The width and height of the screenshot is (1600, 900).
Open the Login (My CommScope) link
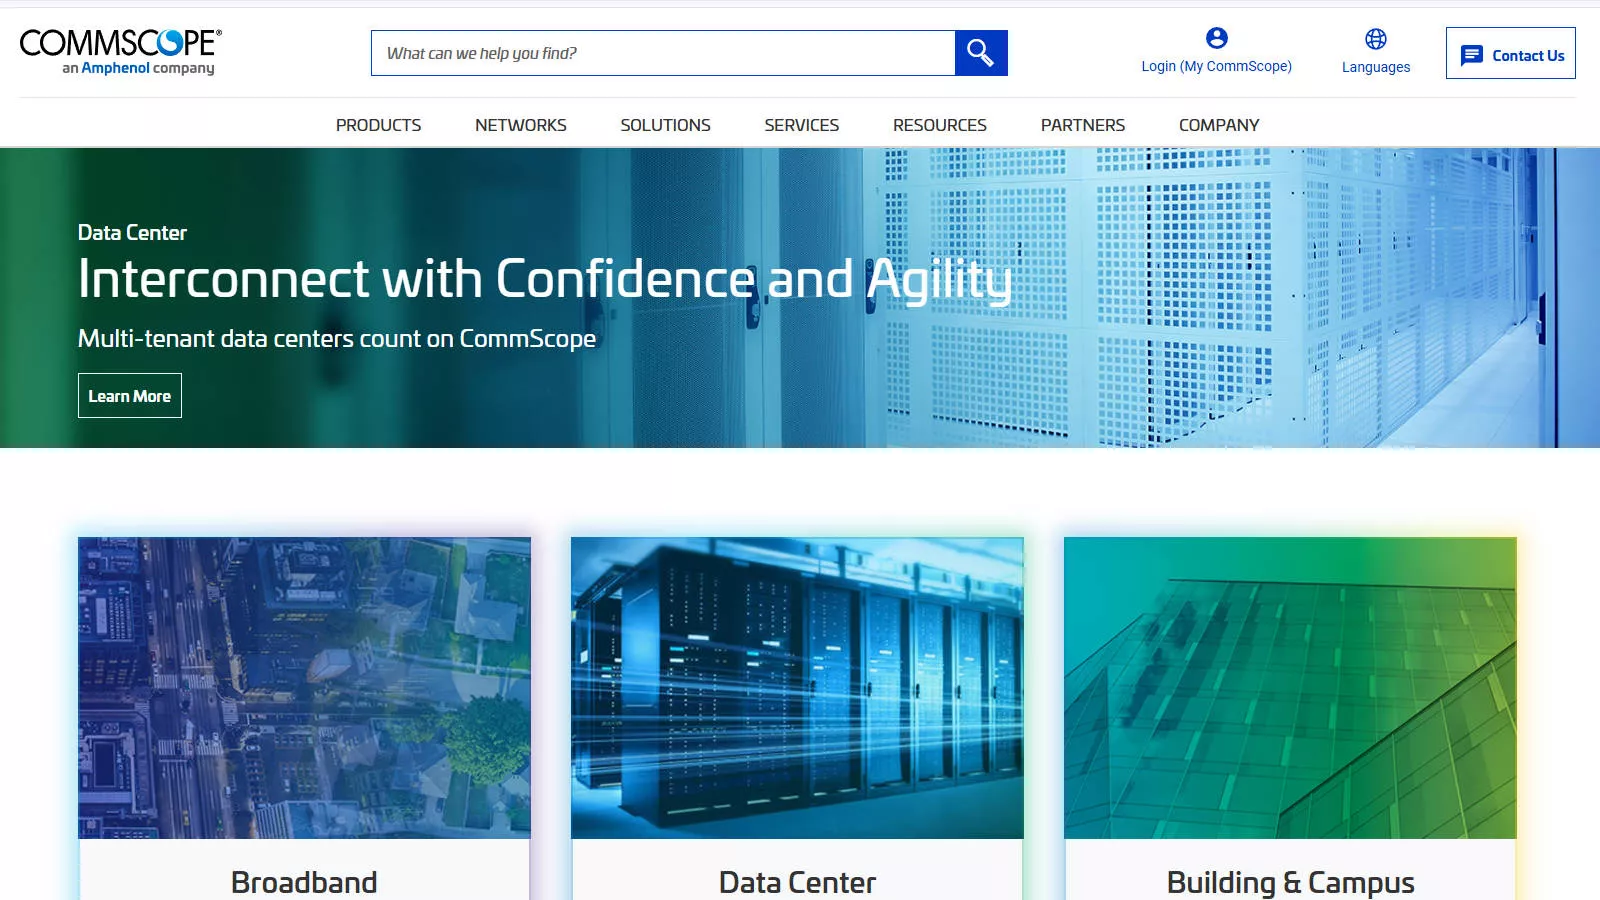coord(1217,66)
